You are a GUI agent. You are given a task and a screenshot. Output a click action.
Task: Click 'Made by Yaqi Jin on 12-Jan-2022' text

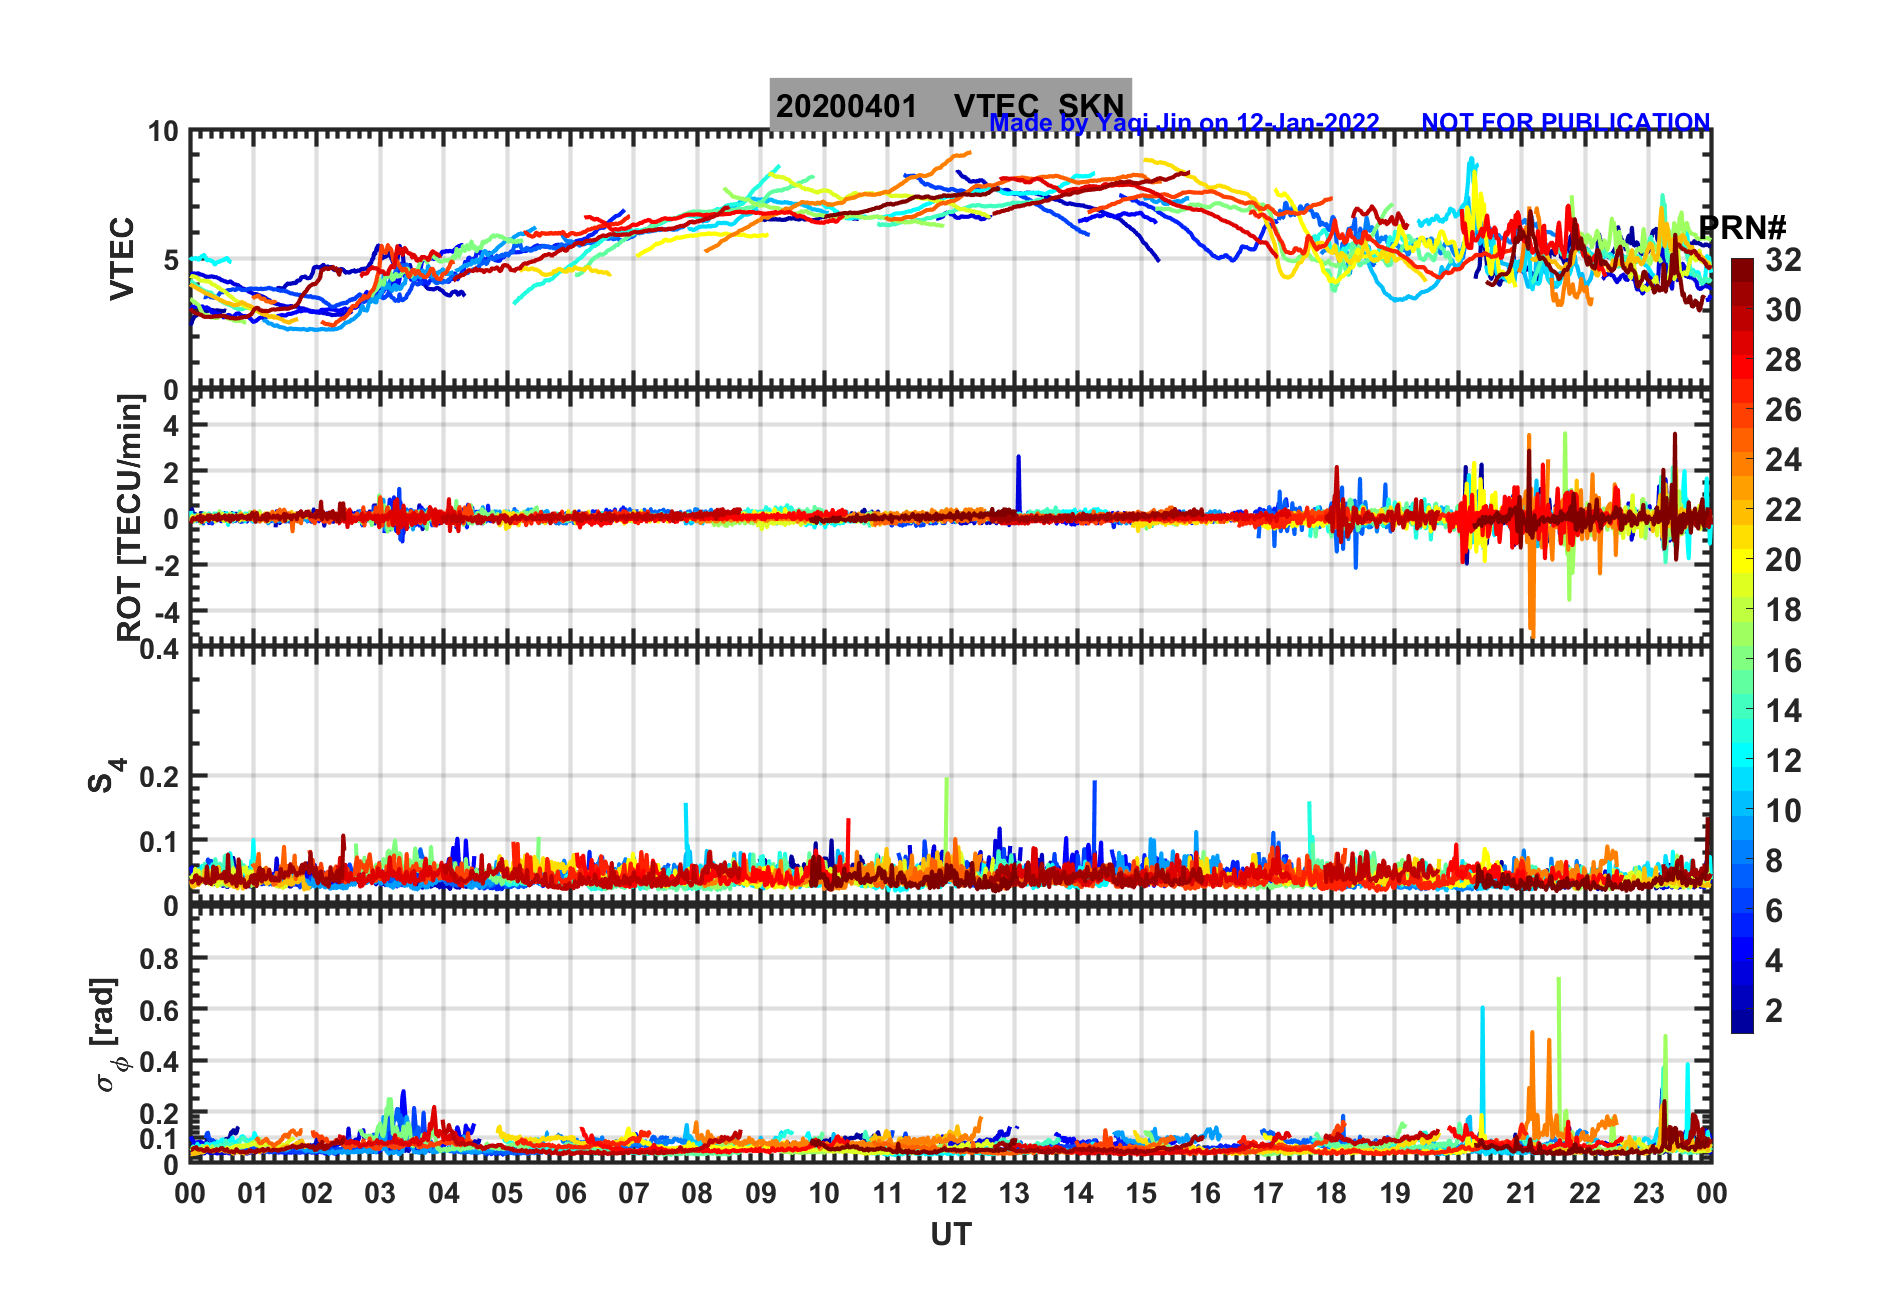click(1184, 123)
